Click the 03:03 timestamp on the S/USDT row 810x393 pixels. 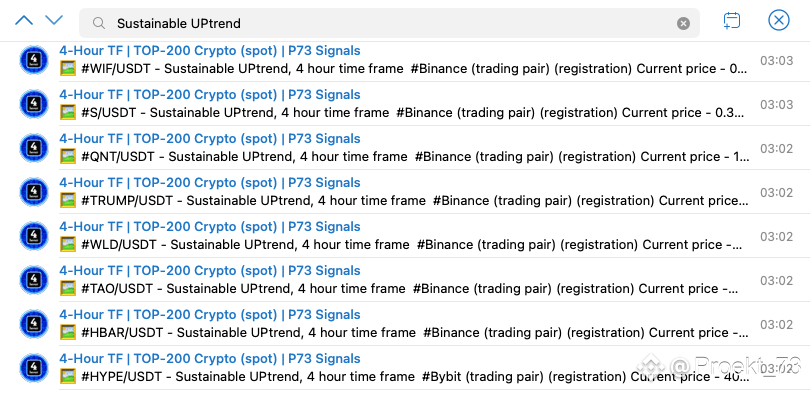(x=776, y=104)
